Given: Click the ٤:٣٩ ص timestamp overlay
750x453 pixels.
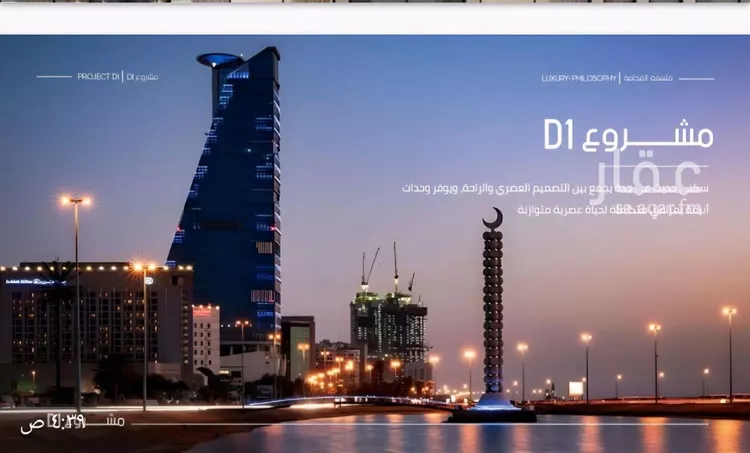Looking at the screenshot, I should click(x=53, y=424).
